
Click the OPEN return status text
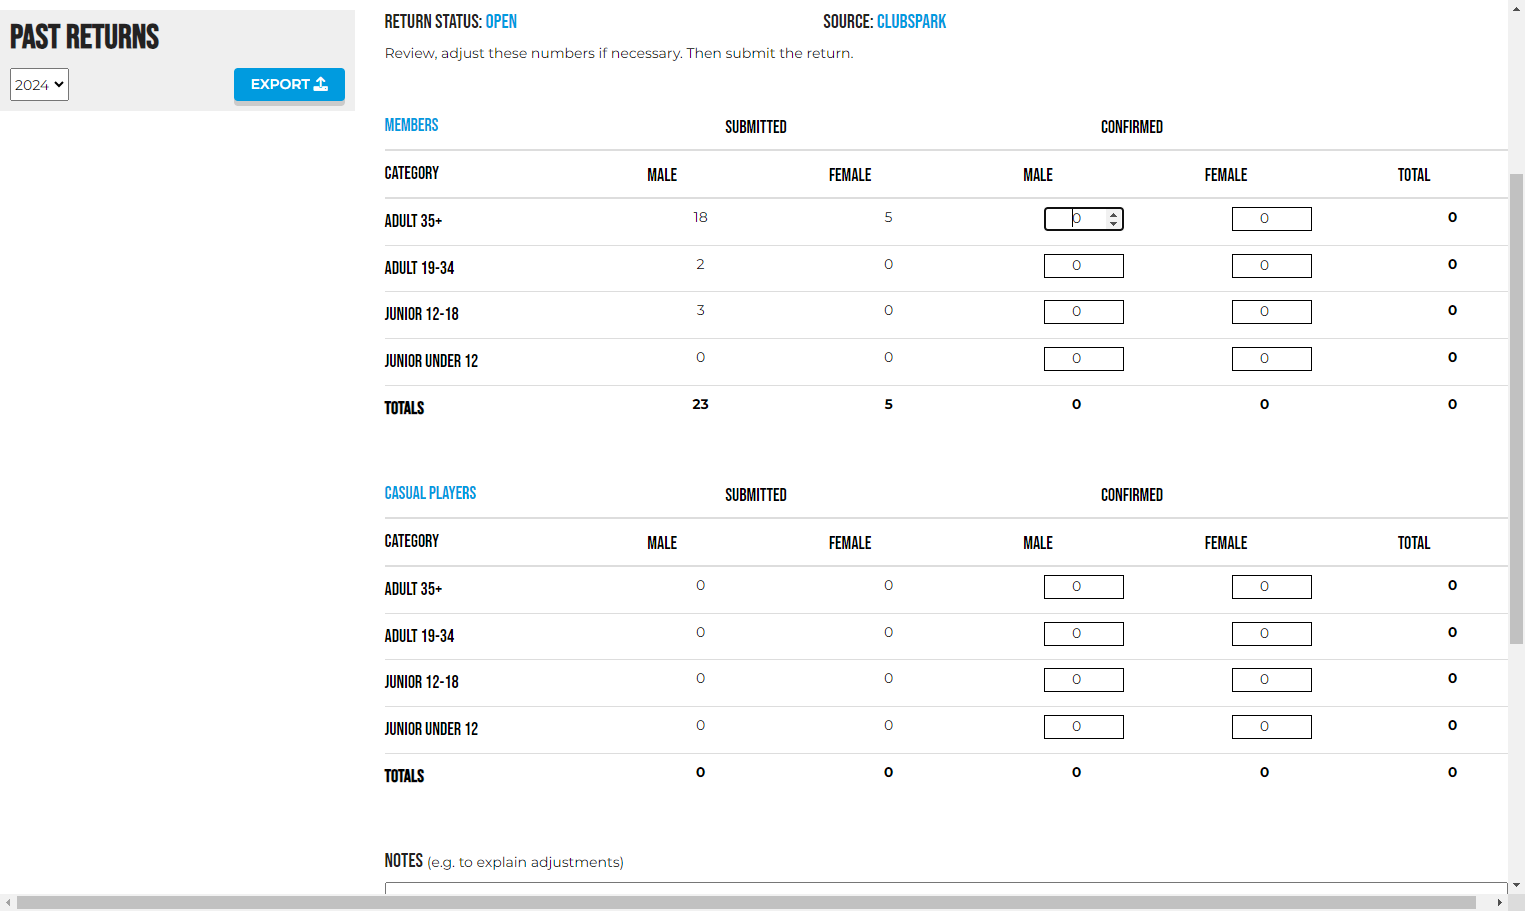click(x=501, y=21)
